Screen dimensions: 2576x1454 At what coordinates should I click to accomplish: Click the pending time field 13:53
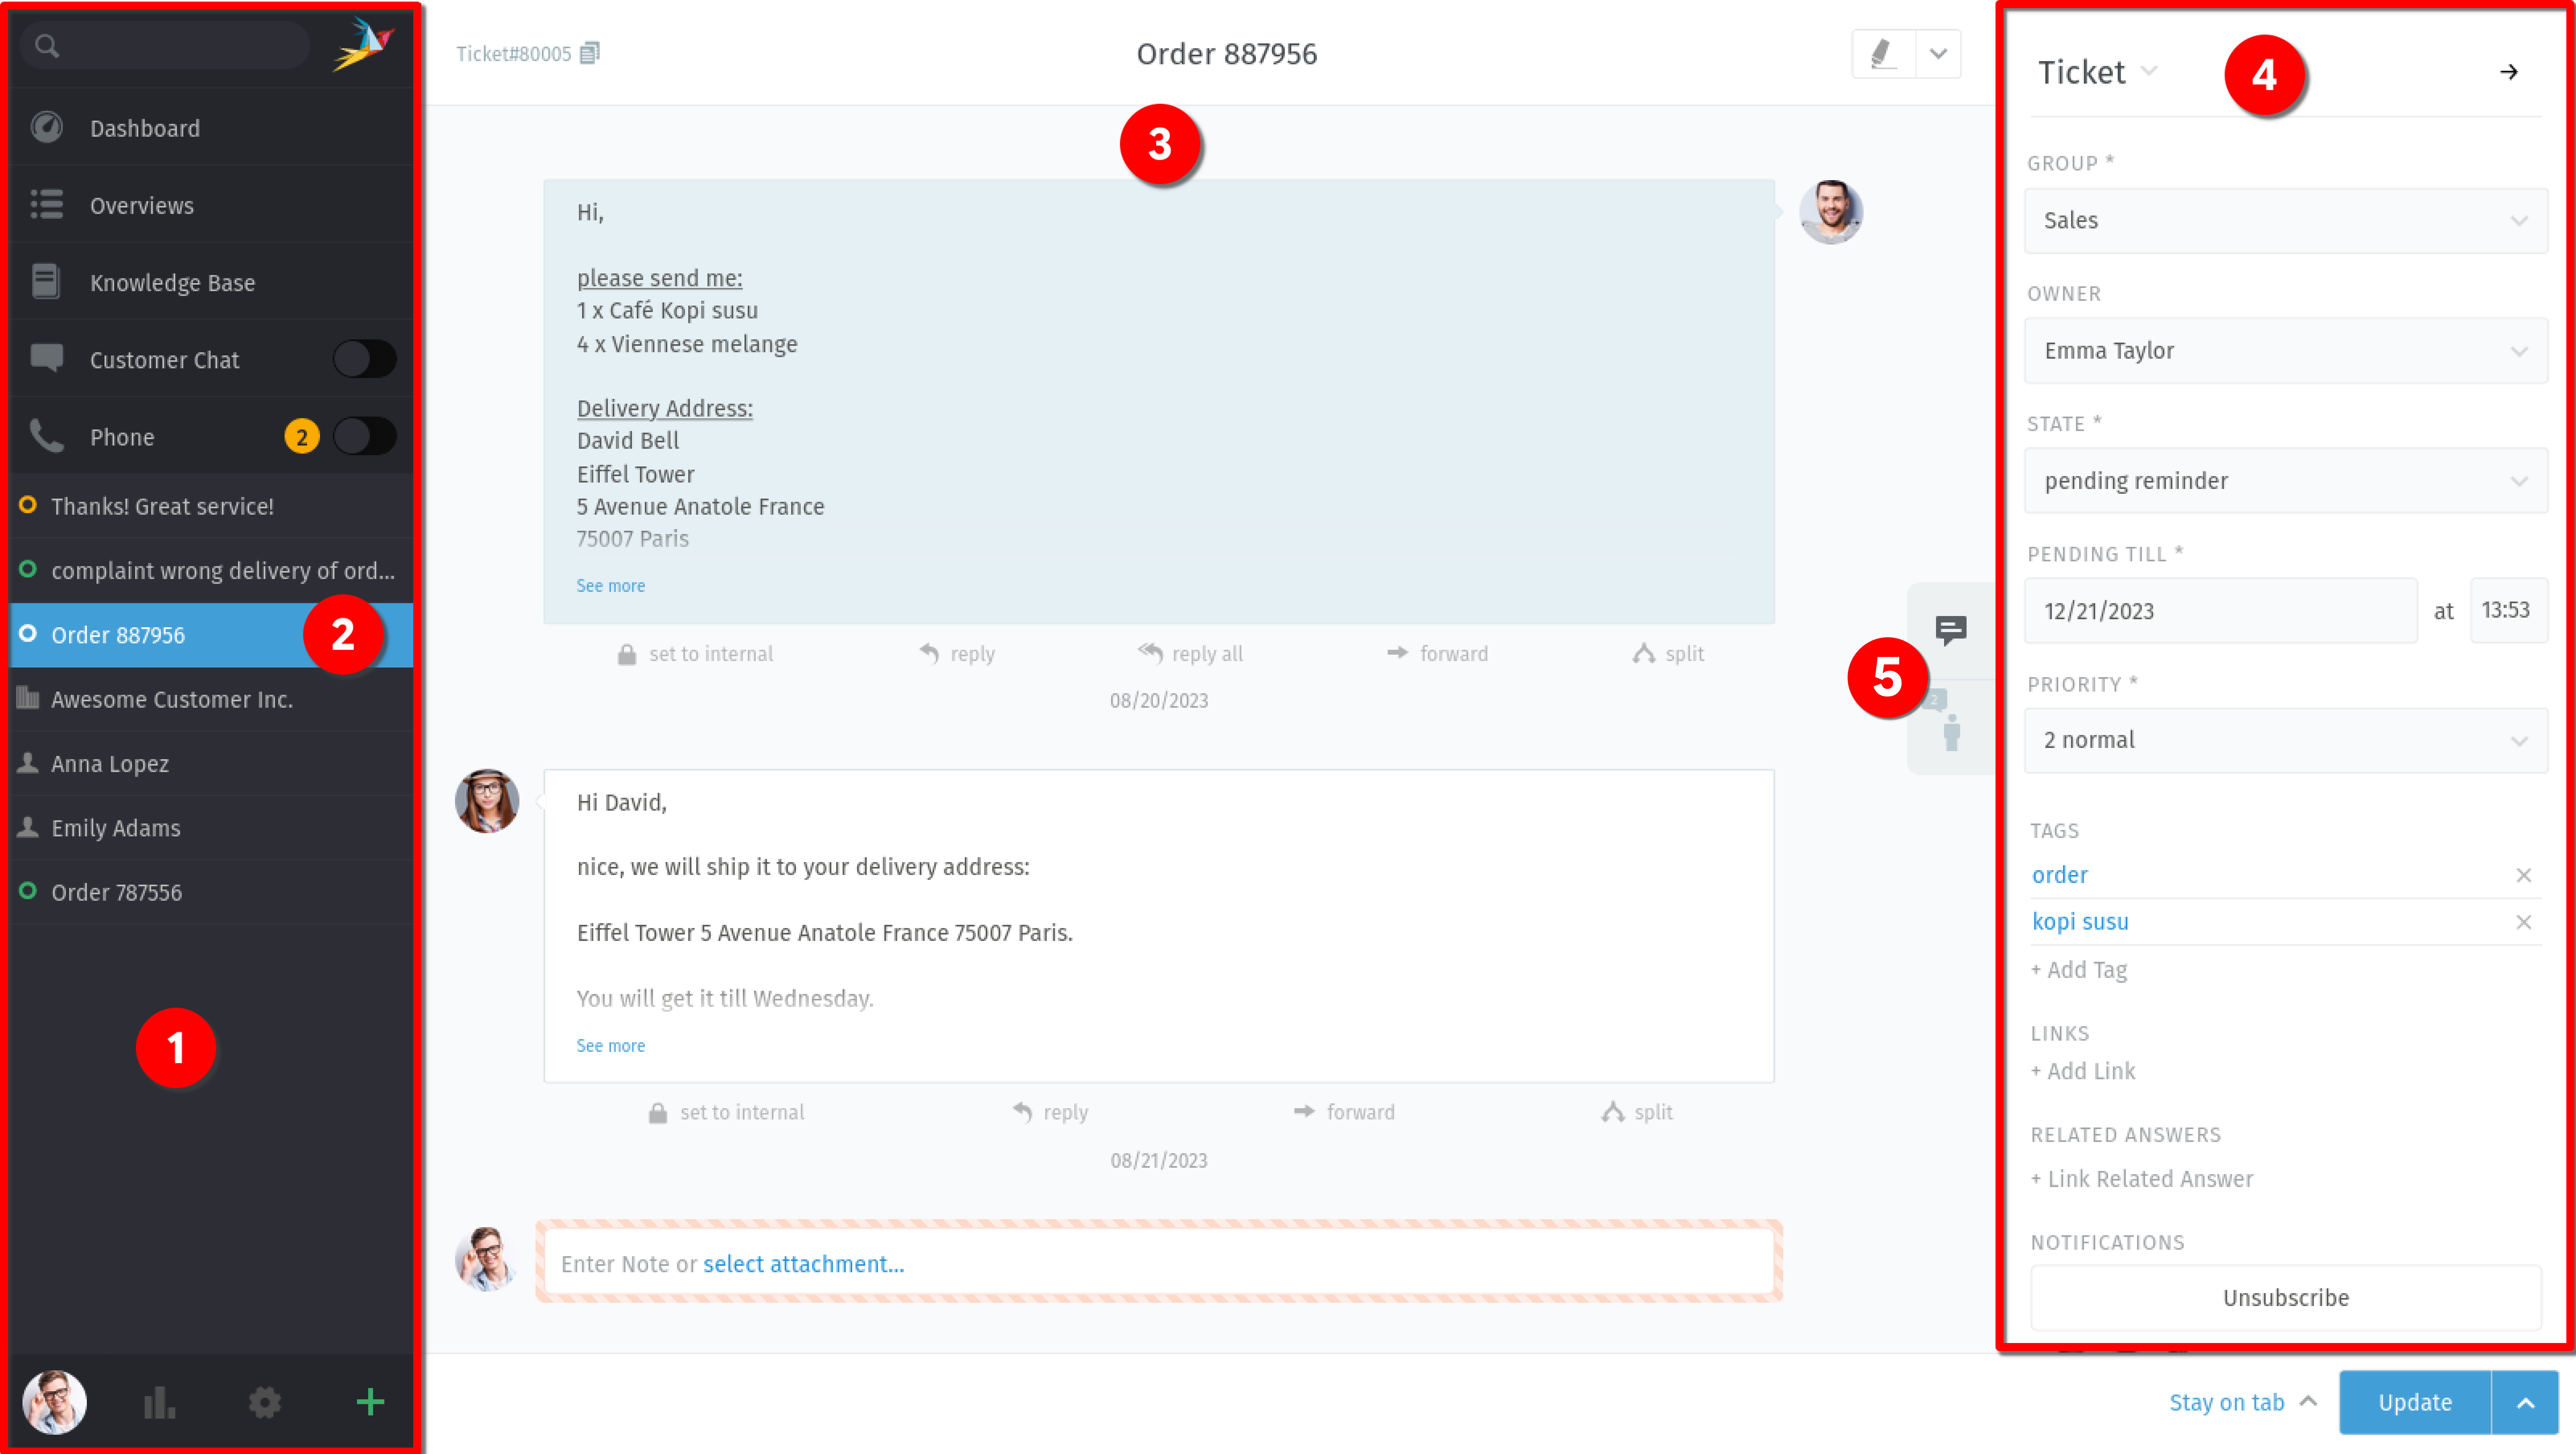2509,611
